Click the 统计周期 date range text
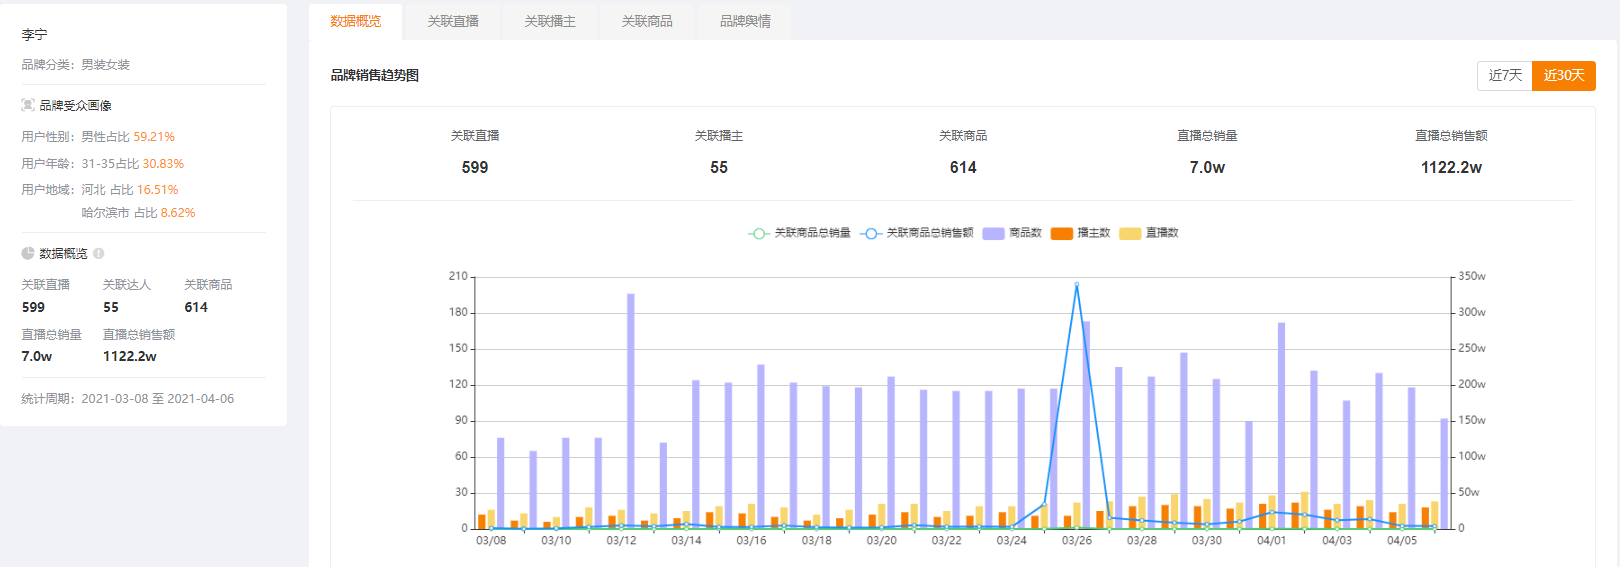Screen dimensions: 1620x567 point(128,399)
